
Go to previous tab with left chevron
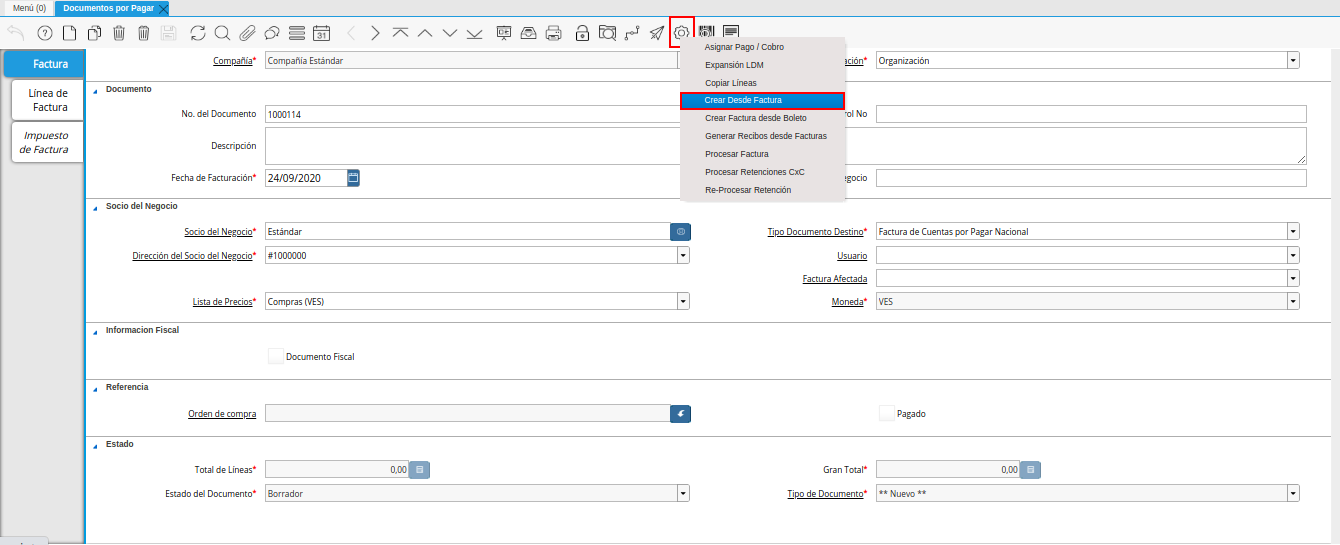click(x=351, y=33)
